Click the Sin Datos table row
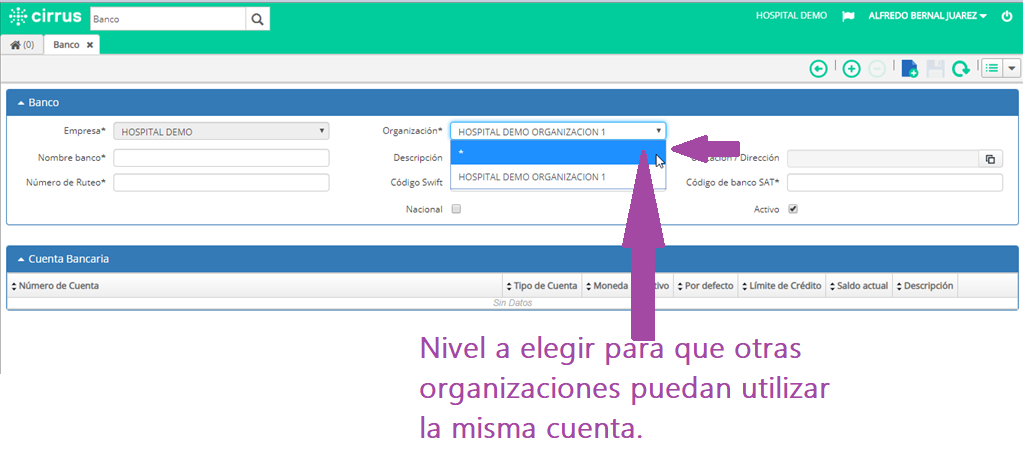1023x465 pixels. click(512, 303)
